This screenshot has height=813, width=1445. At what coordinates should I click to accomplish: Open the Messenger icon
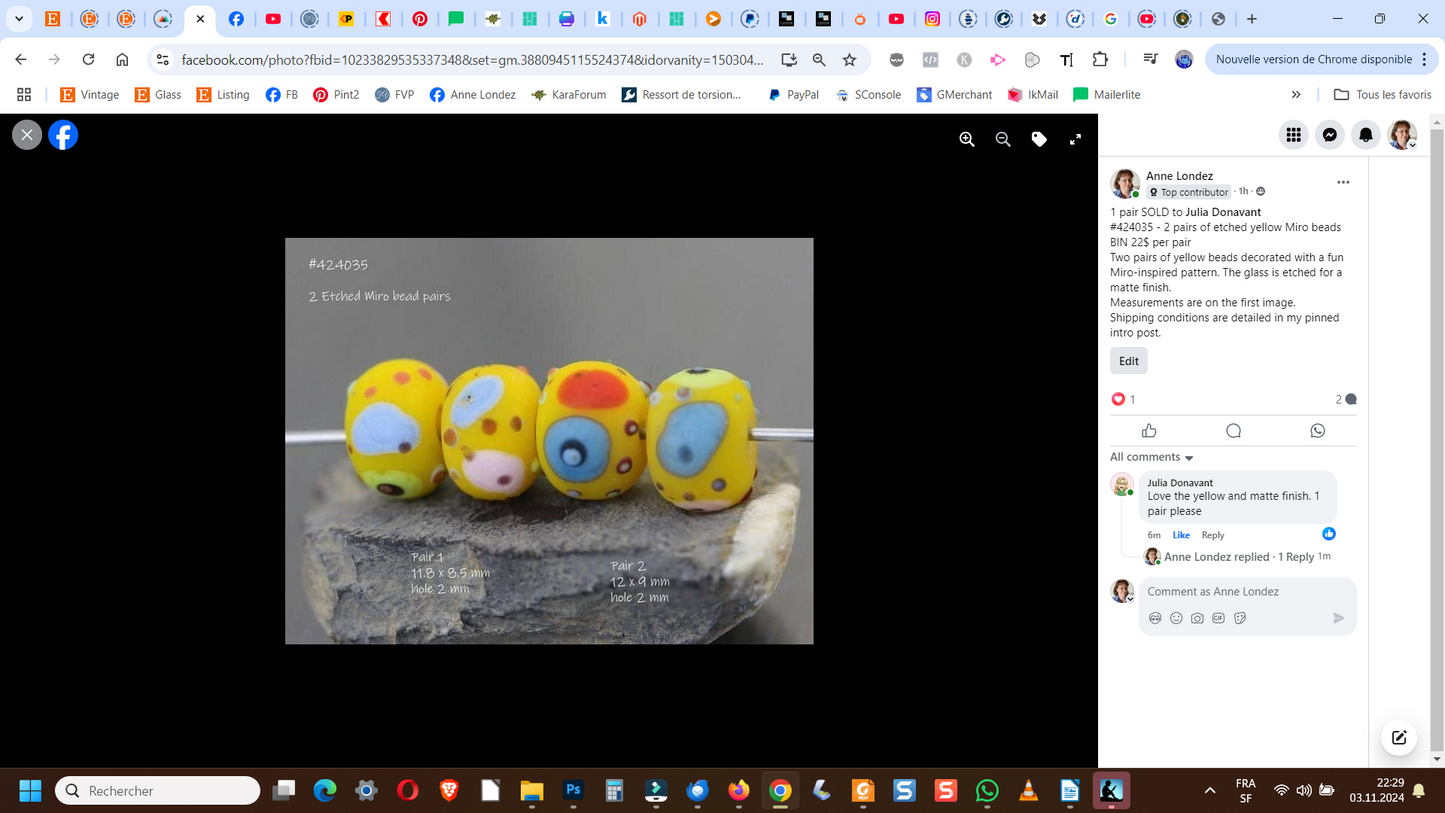click(1330, 135)
